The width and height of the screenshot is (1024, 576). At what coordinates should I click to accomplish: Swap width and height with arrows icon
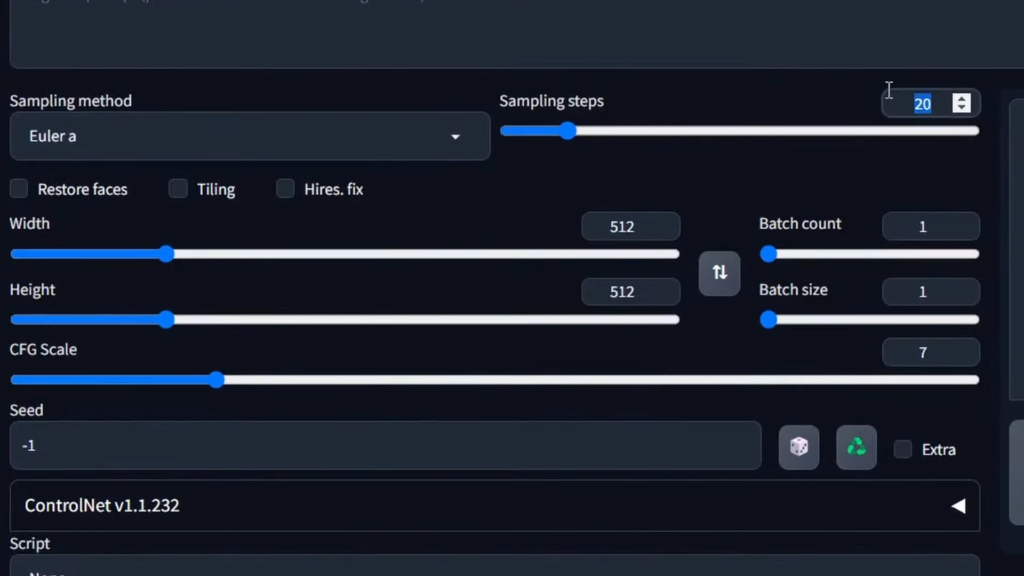pyautogui.click(x=719, y=273)
